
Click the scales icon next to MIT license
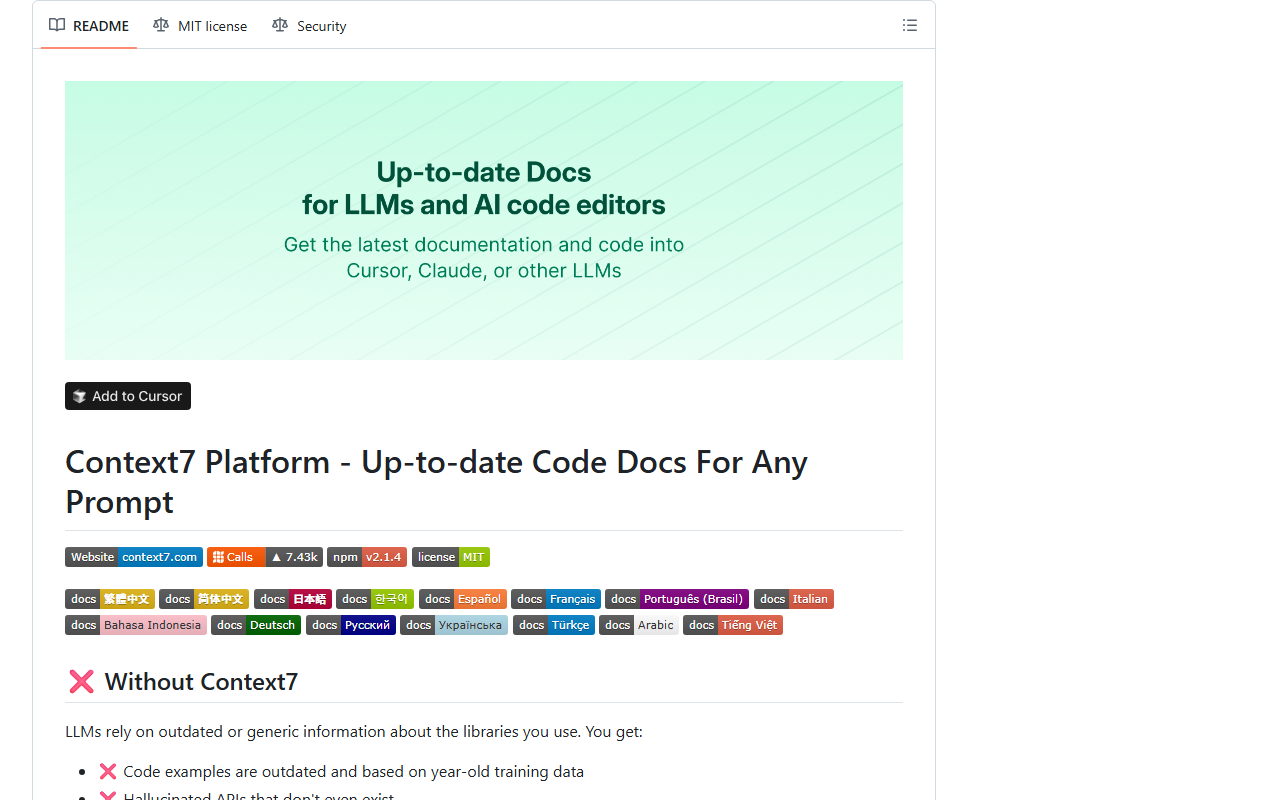point(161,25)
